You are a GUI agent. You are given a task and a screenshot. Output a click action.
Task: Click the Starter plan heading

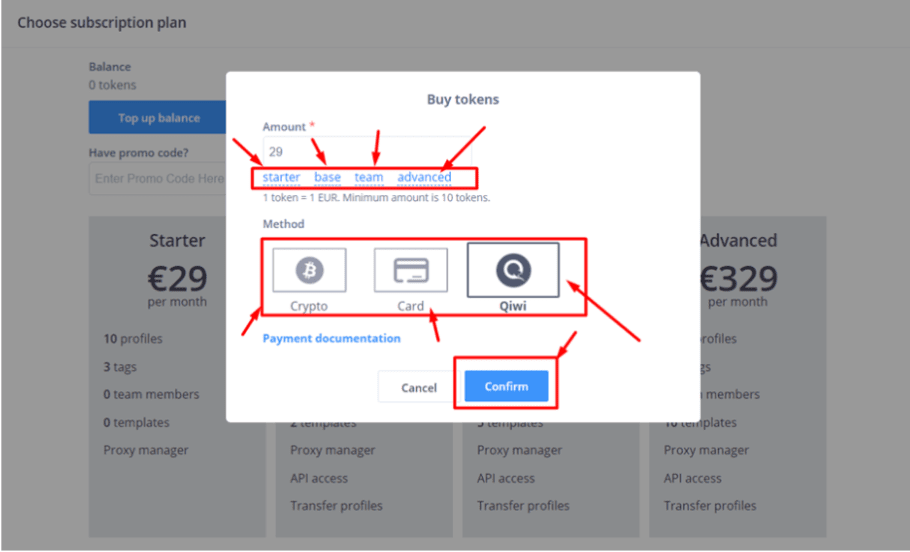click(x=177, y=240)
